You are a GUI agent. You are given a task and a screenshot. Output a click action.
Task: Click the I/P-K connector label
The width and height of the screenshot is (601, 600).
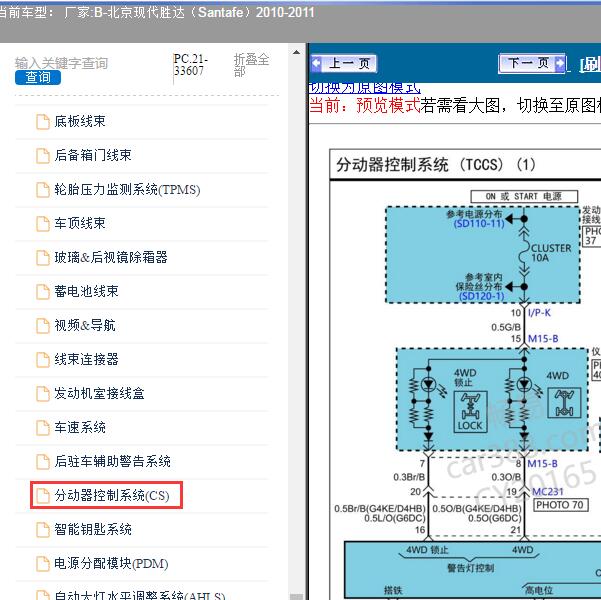pos(539,313)
